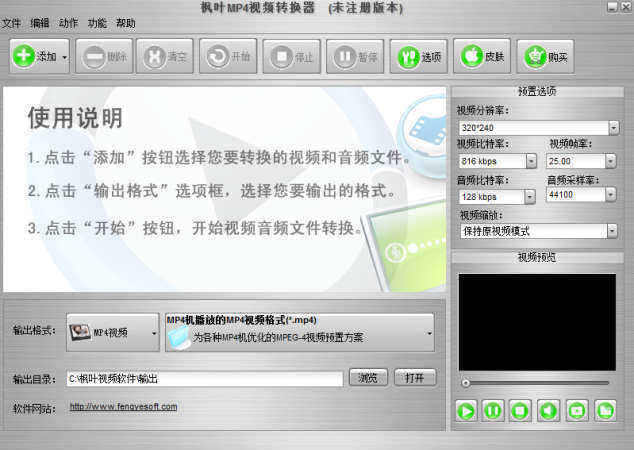Image resolution: width=634 pixels, height=450 pixels.
Task: Open the 功能 (Function) menu
Action: pyautogui.click(x=97, y=23)
